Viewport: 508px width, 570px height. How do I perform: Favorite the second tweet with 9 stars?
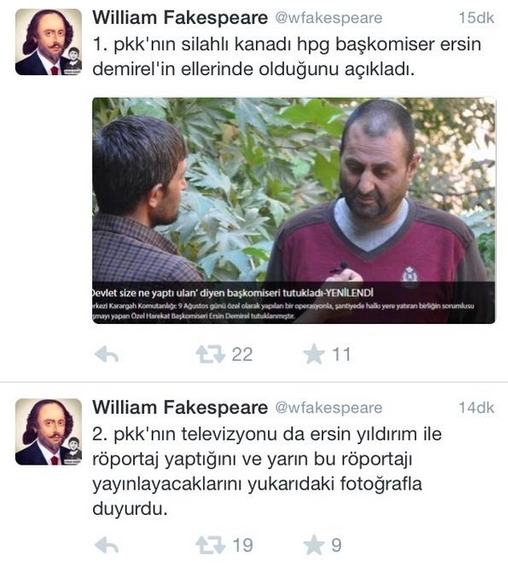click(x=314, y=545)
